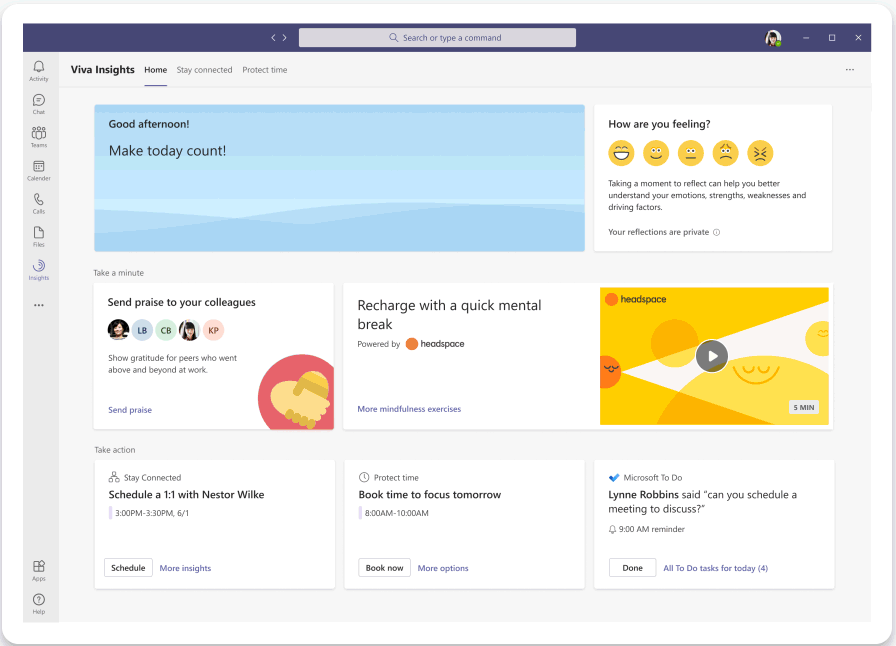Open the Activity feed
Viewport: 896px width, 646px height.
point(38,70)
